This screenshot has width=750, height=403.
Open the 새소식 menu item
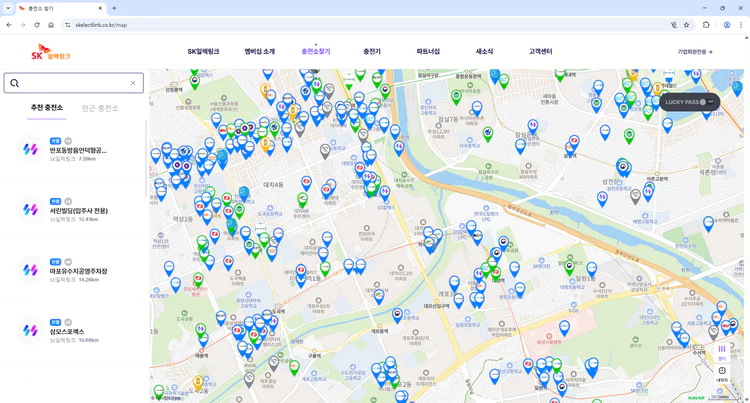[x=484, y=52]
